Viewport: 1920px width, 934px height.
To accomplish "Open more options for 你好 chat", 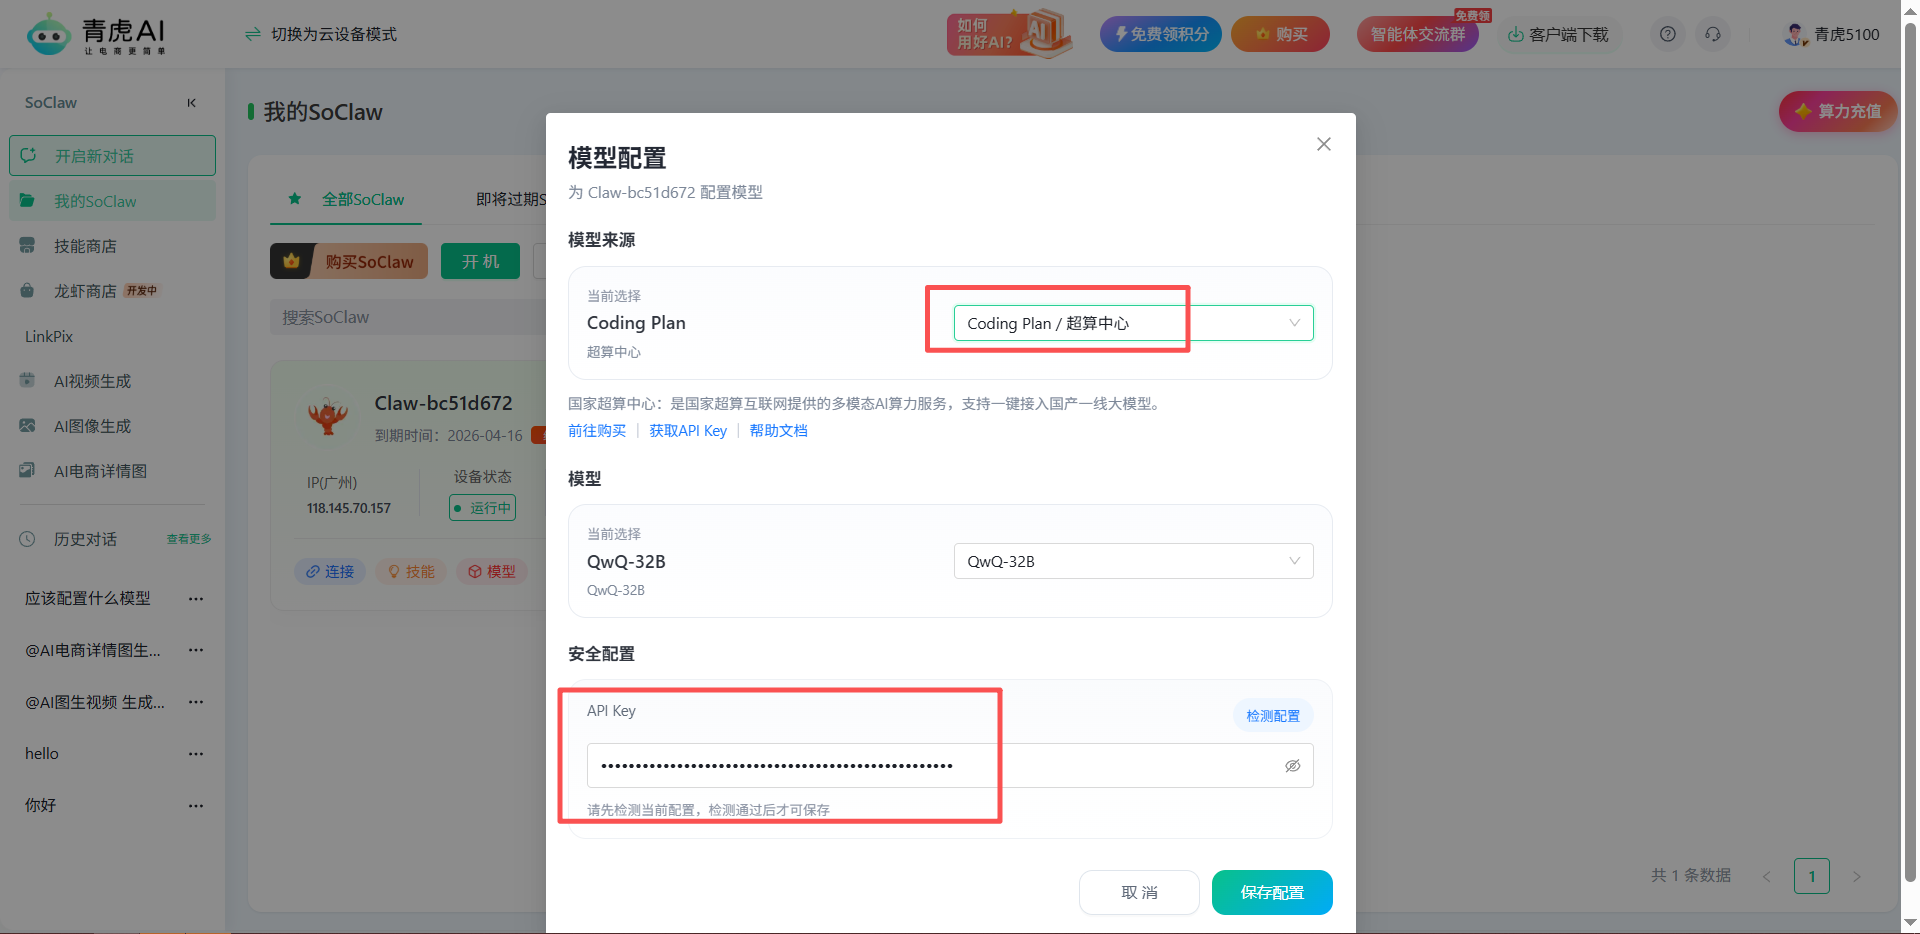I will [x=196, y=806].
